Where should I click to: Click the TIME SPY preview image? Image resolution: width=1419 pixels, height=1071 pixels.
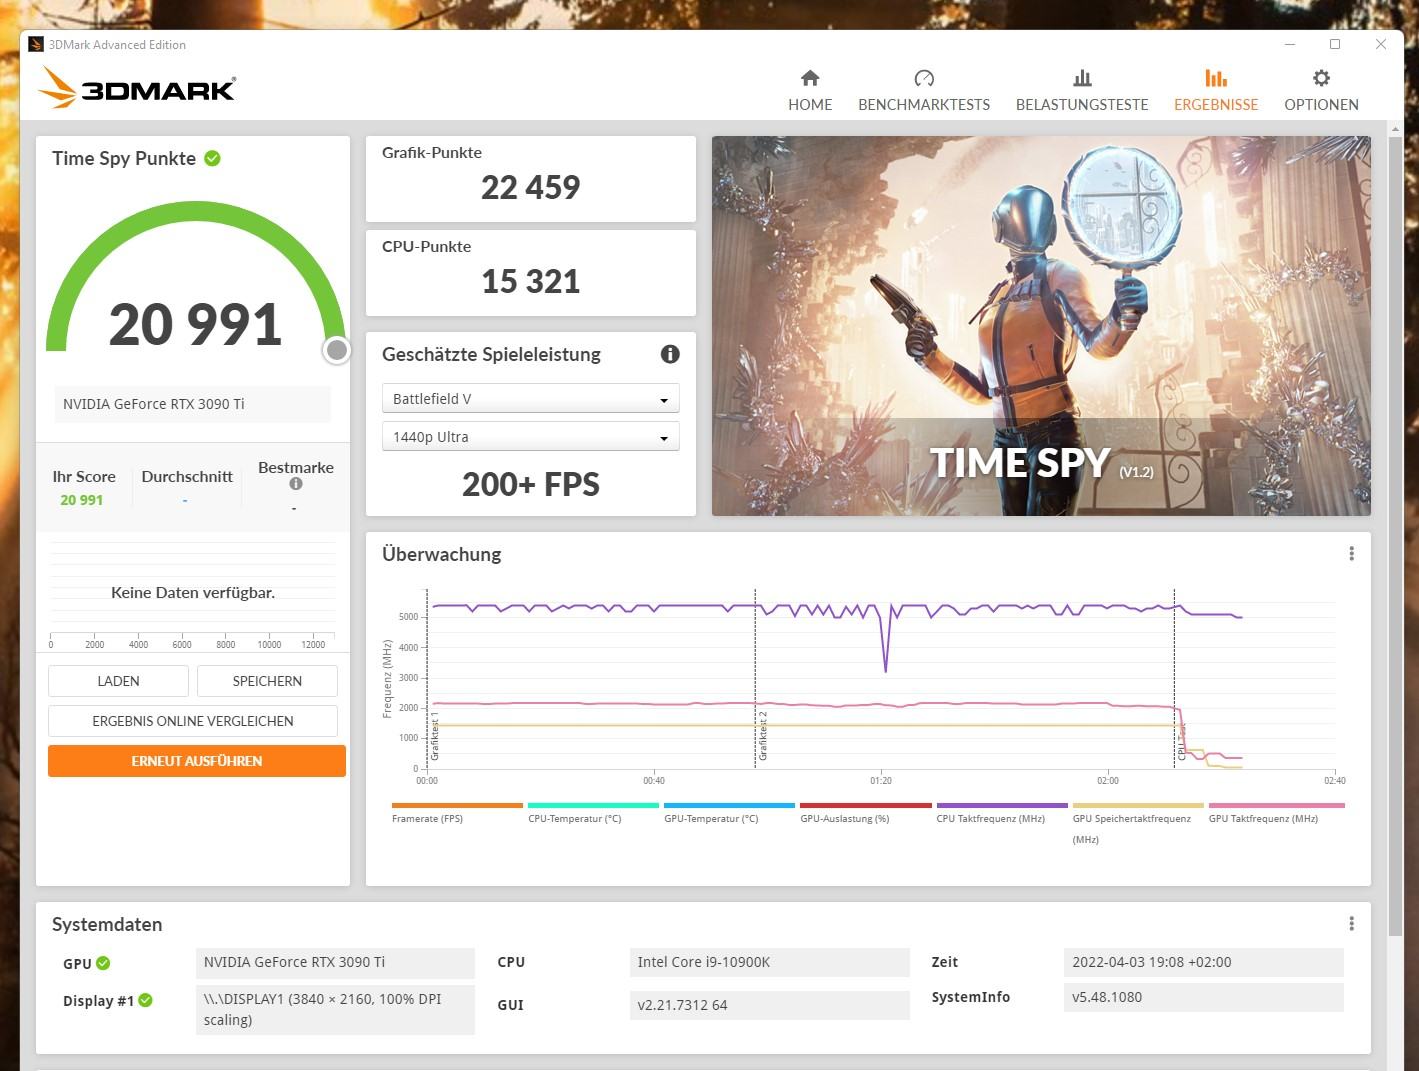click(1041, 326)
